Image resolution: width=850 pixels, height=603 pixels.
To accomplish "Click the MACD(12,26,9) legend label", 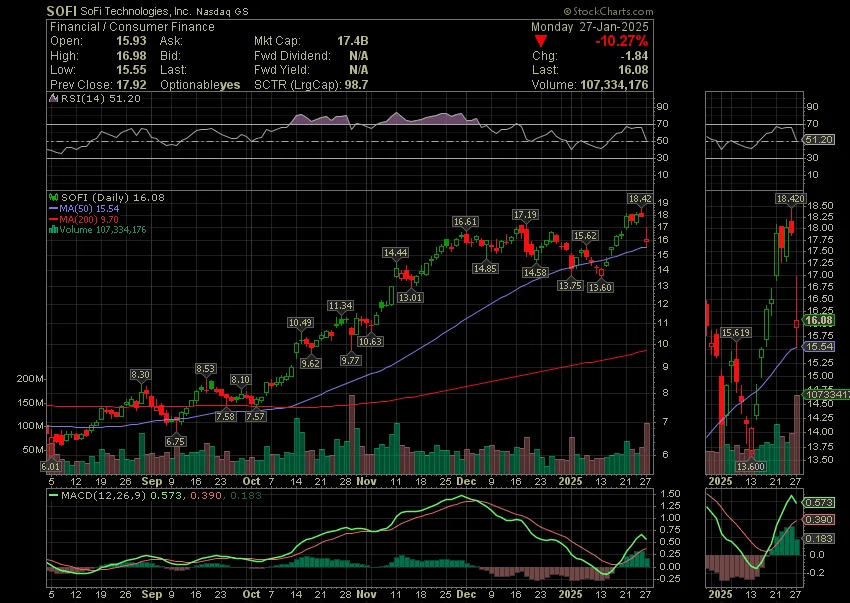I will point(103,496).
